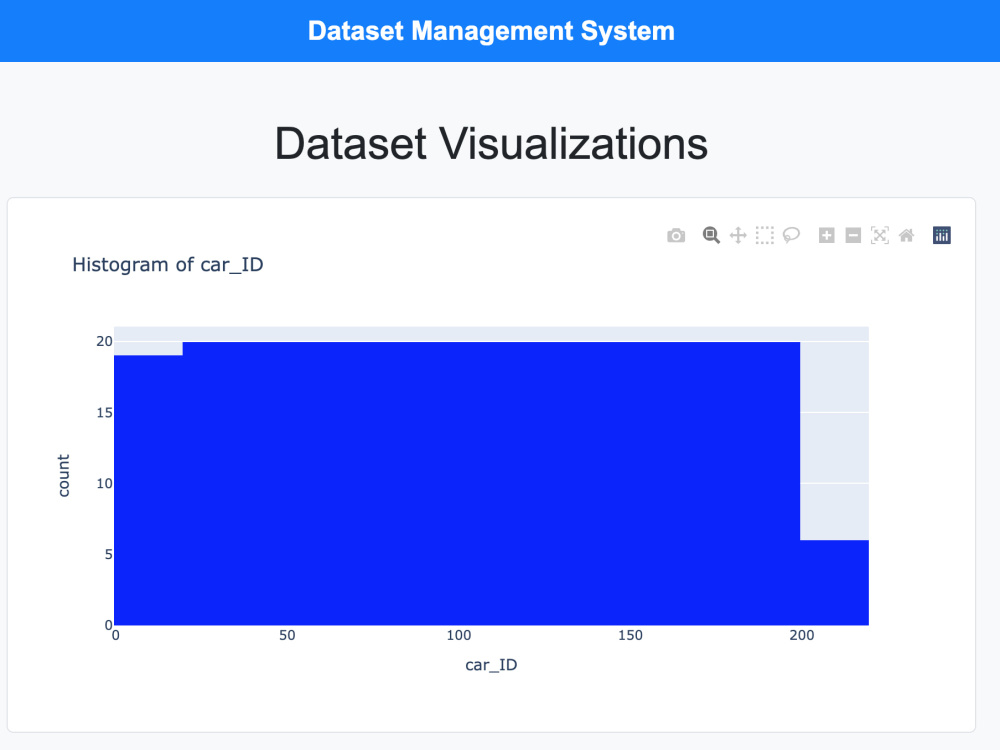Click the Dataset Visualizations heading
This screenshot has width=1000, height=750.
pyautogui.click(x=491, y=143)
